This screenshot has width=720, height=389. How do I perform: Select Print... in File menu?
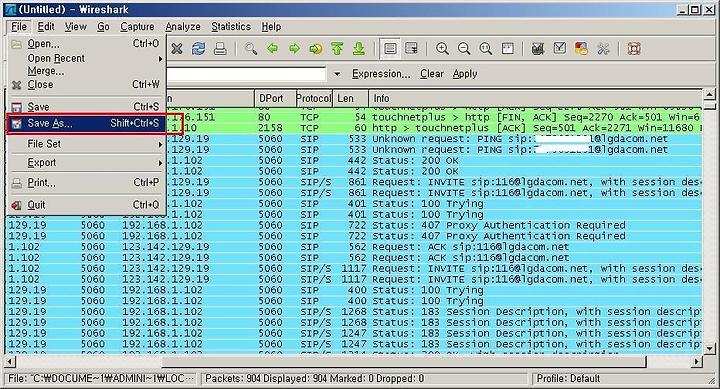pos(86,183)
